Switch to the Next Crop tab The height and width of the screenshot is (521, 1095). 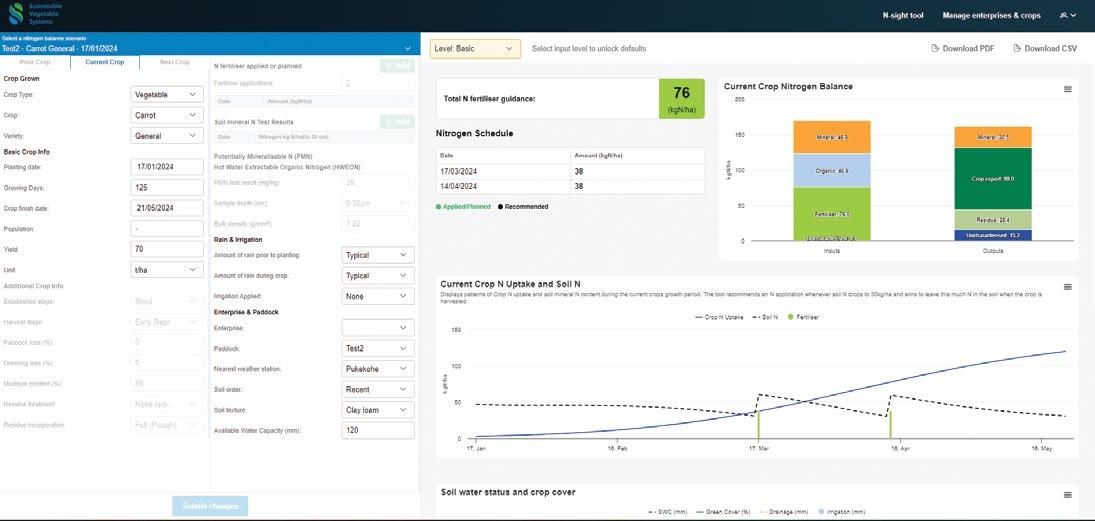175,62
